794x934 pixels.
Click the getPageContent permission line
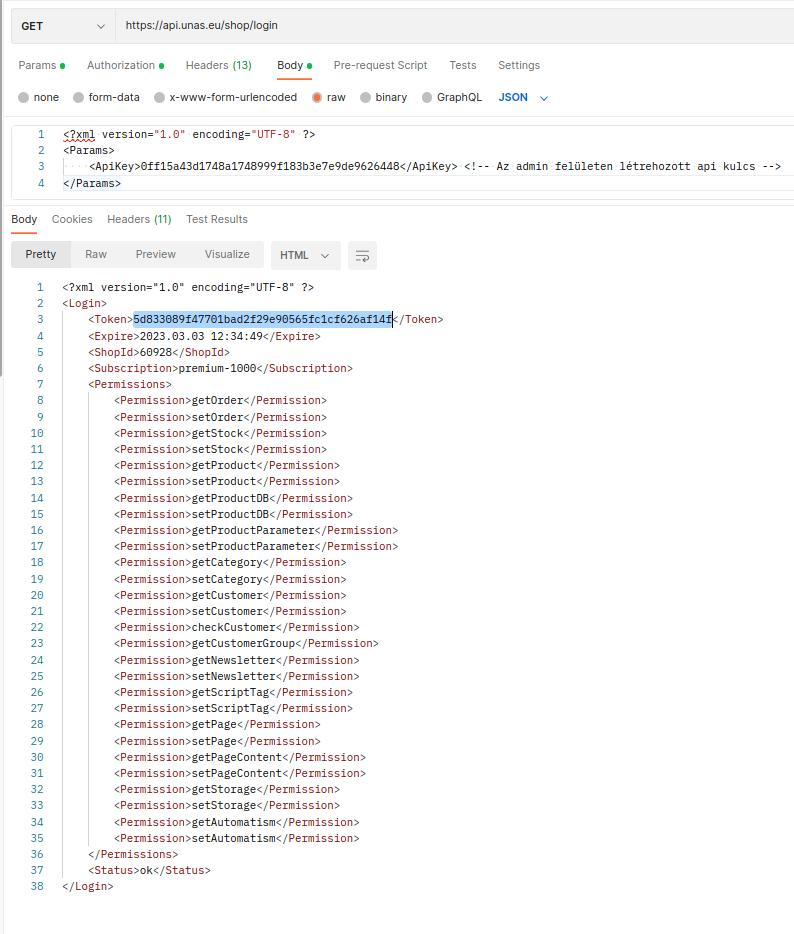tap(240, 758)
